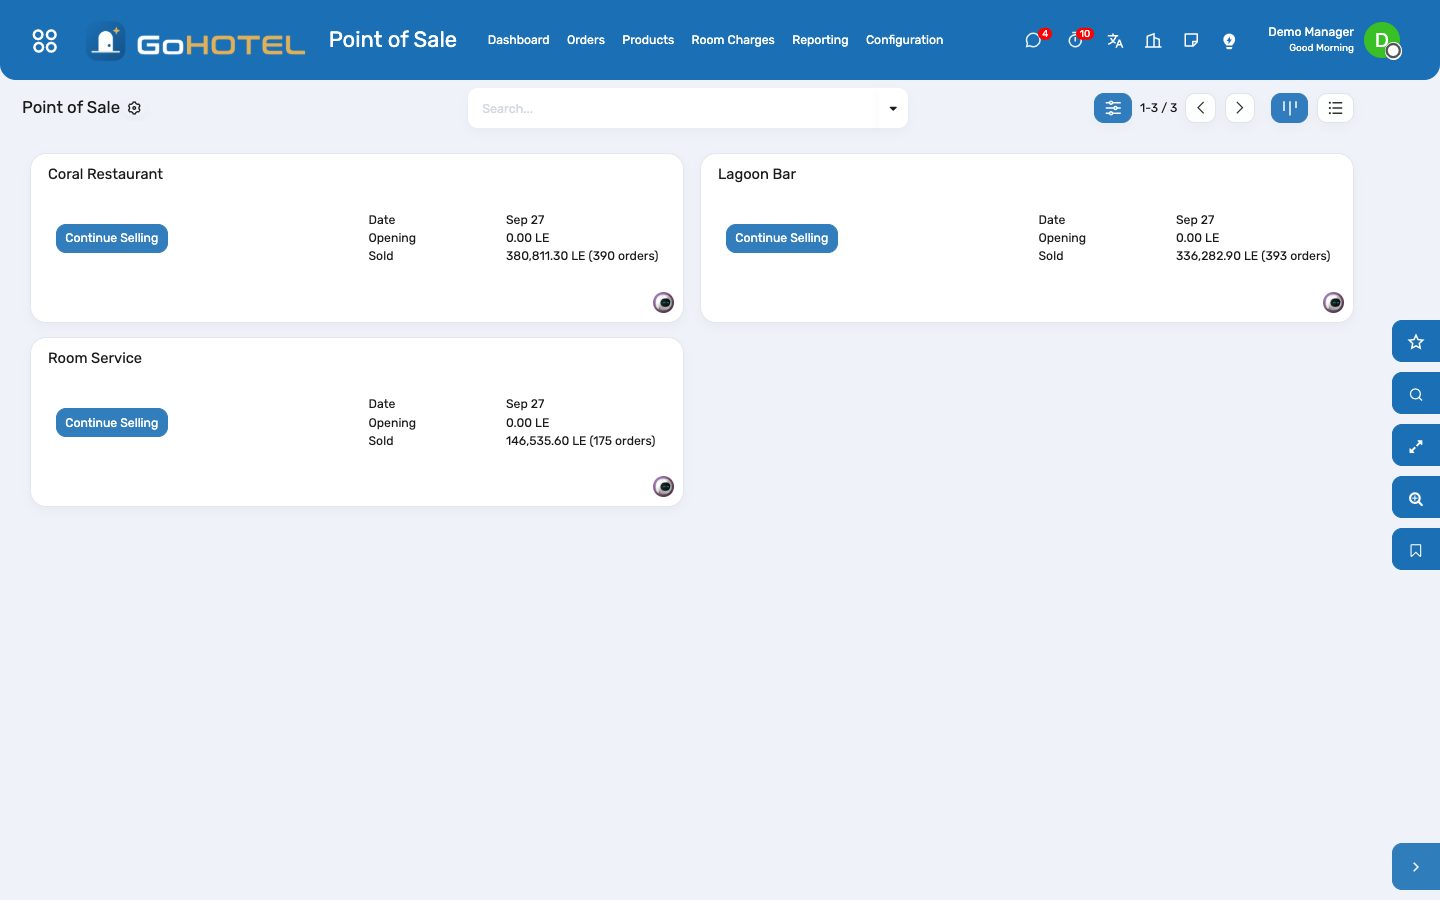1440x900 pixels.
Task: Open the search options dropdown arrow
Action: tap(893, 108)
